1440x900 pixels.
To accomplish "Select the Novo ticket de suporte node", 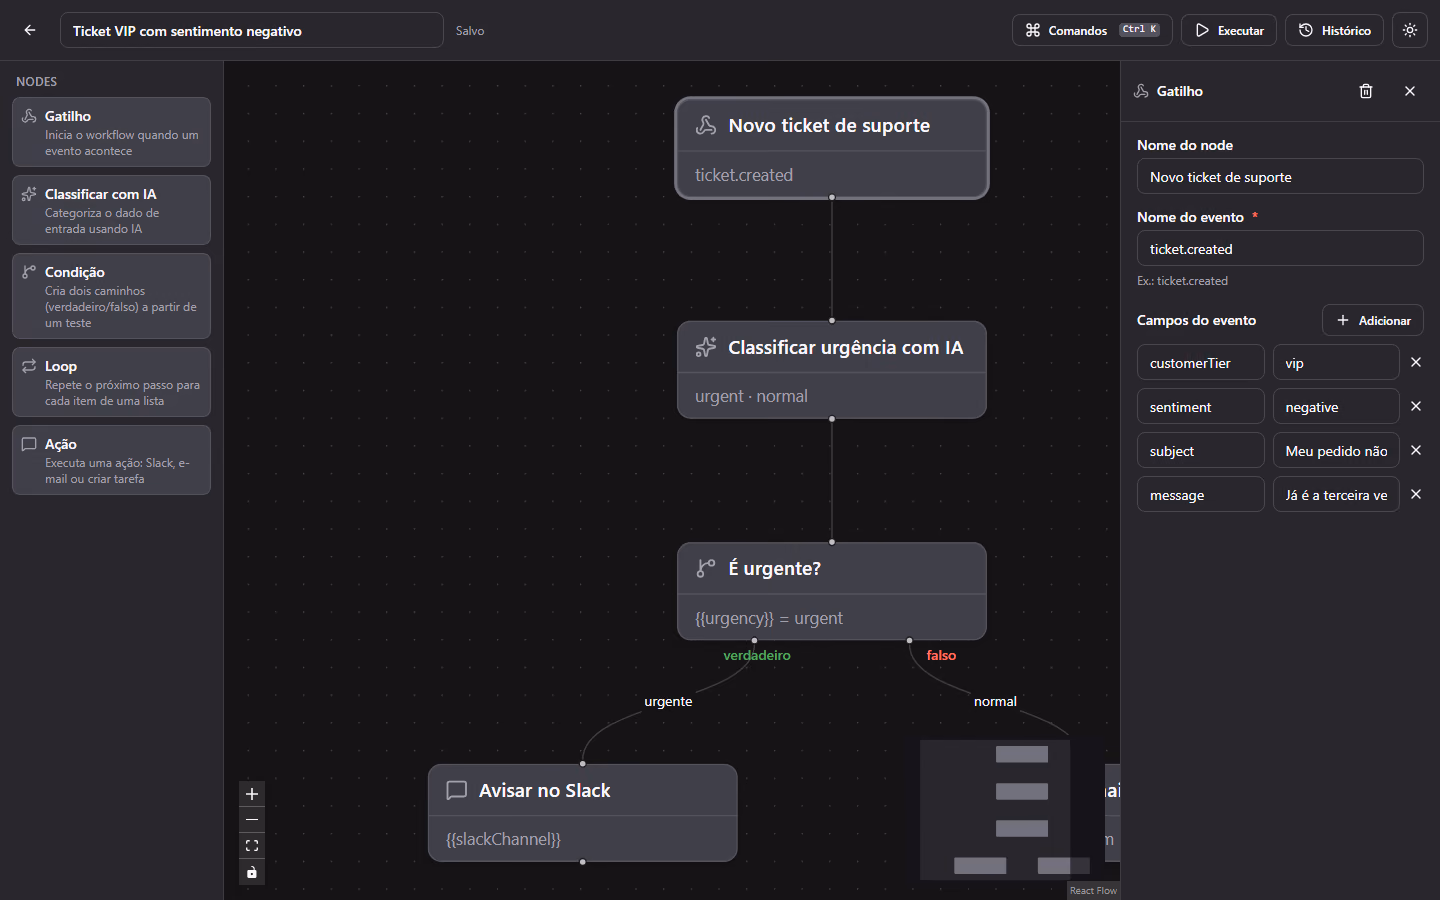I will click(x=832, y=148).
